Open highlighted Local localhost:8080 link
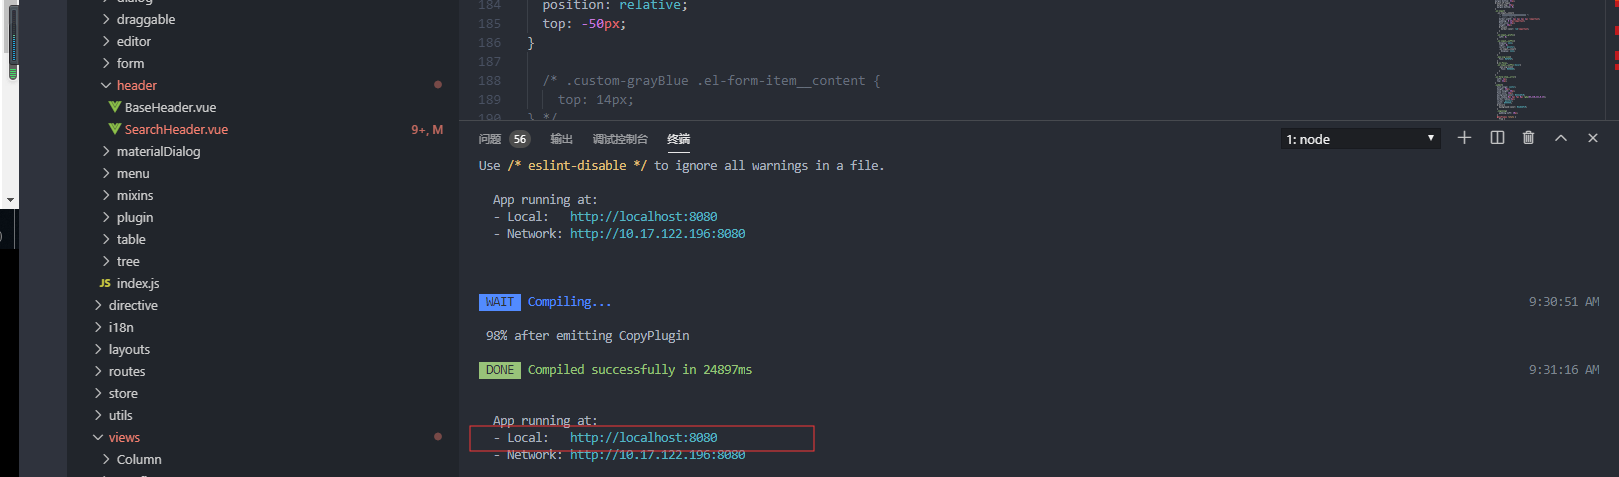1619x477 pixels. coord(643,437)
